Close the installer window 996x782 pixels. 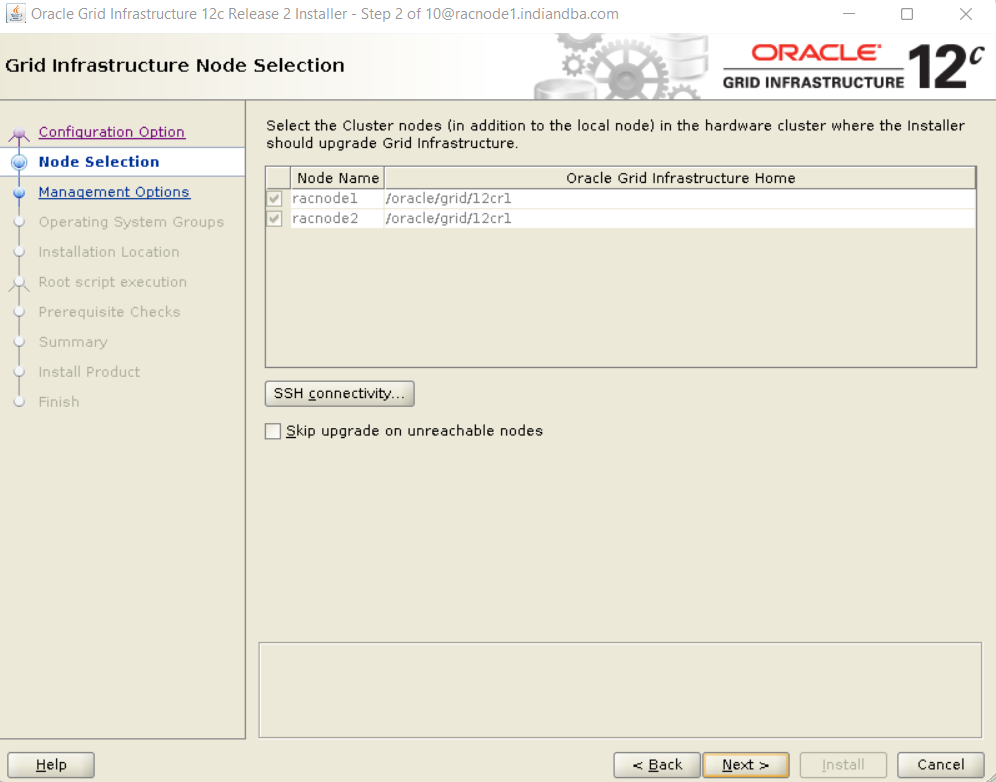coord(966,14)
